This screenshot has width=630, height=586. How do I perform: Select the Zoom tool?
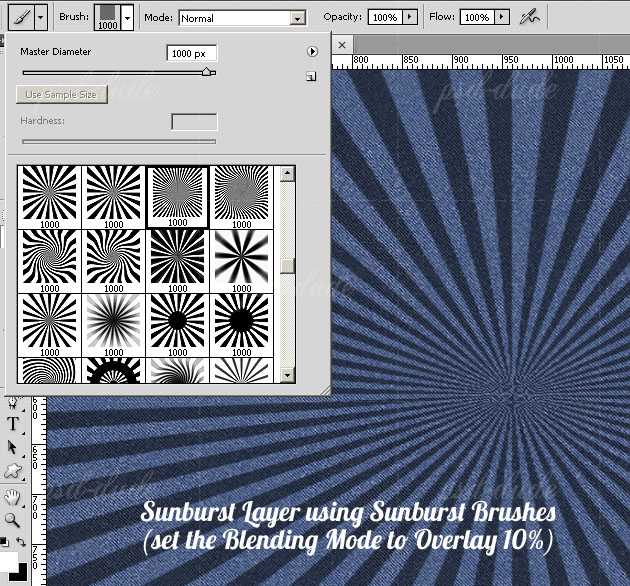click(13, 520)
